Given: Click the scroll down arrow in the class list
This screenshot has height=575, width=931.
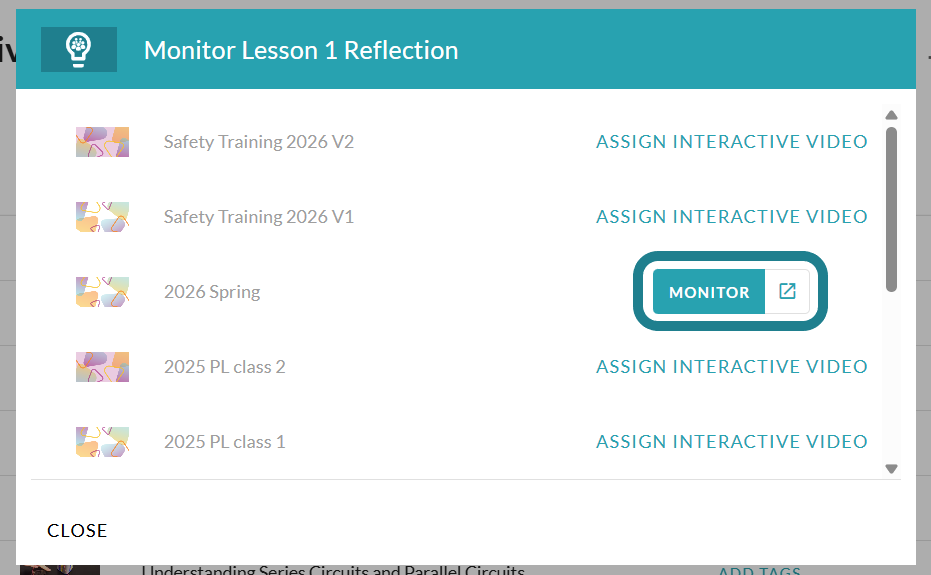Looking at the screenshot, I should coord(891,469).
